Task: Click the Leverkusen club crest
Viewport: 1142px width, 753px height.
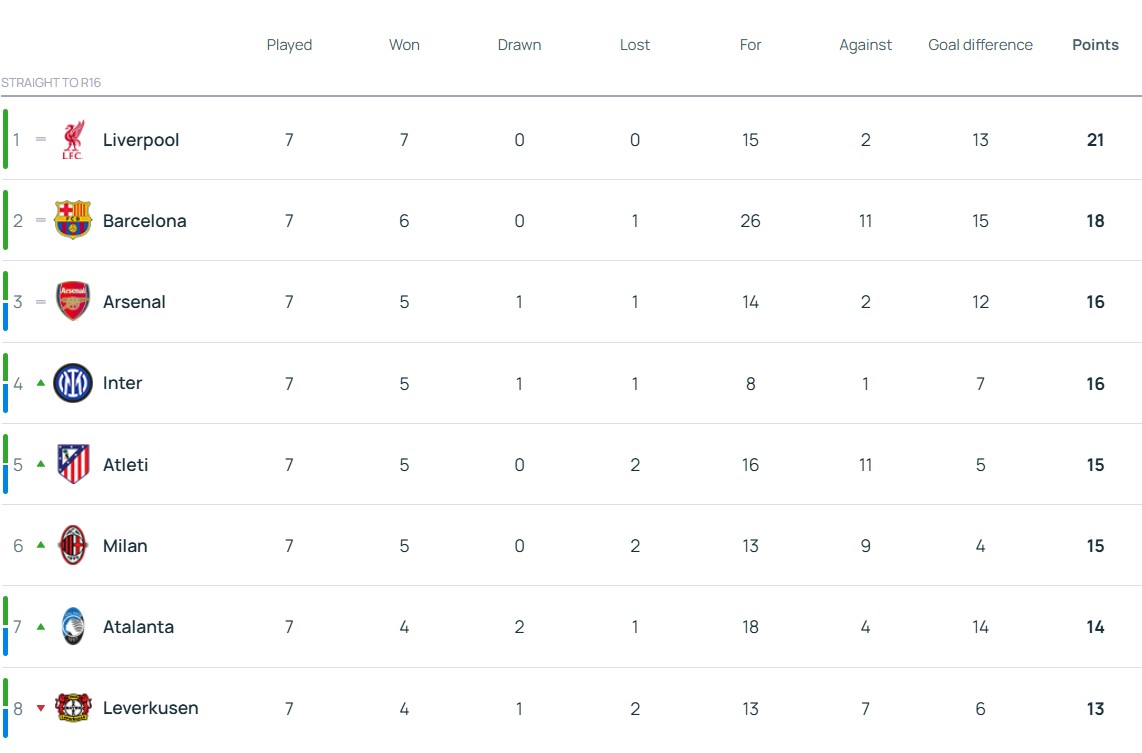Action: (72, 708)
